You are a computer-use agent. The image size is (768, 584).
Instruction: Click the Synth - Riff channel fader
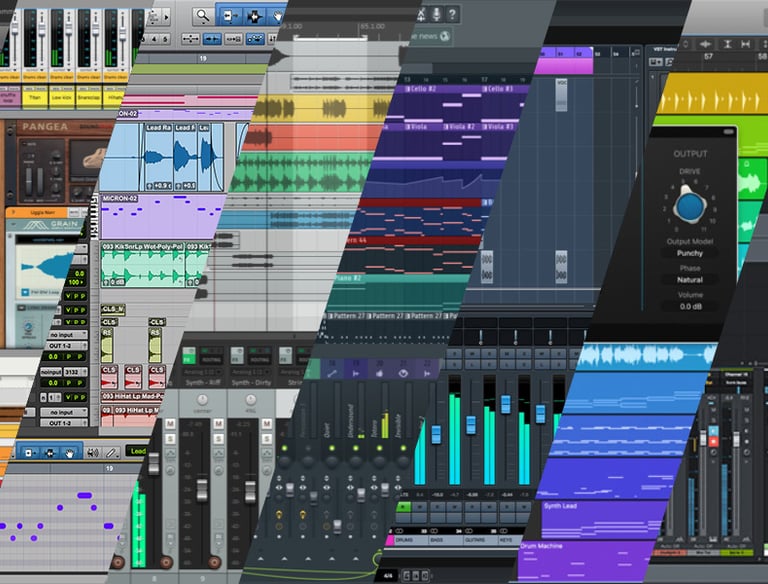(x=202, y=490)
